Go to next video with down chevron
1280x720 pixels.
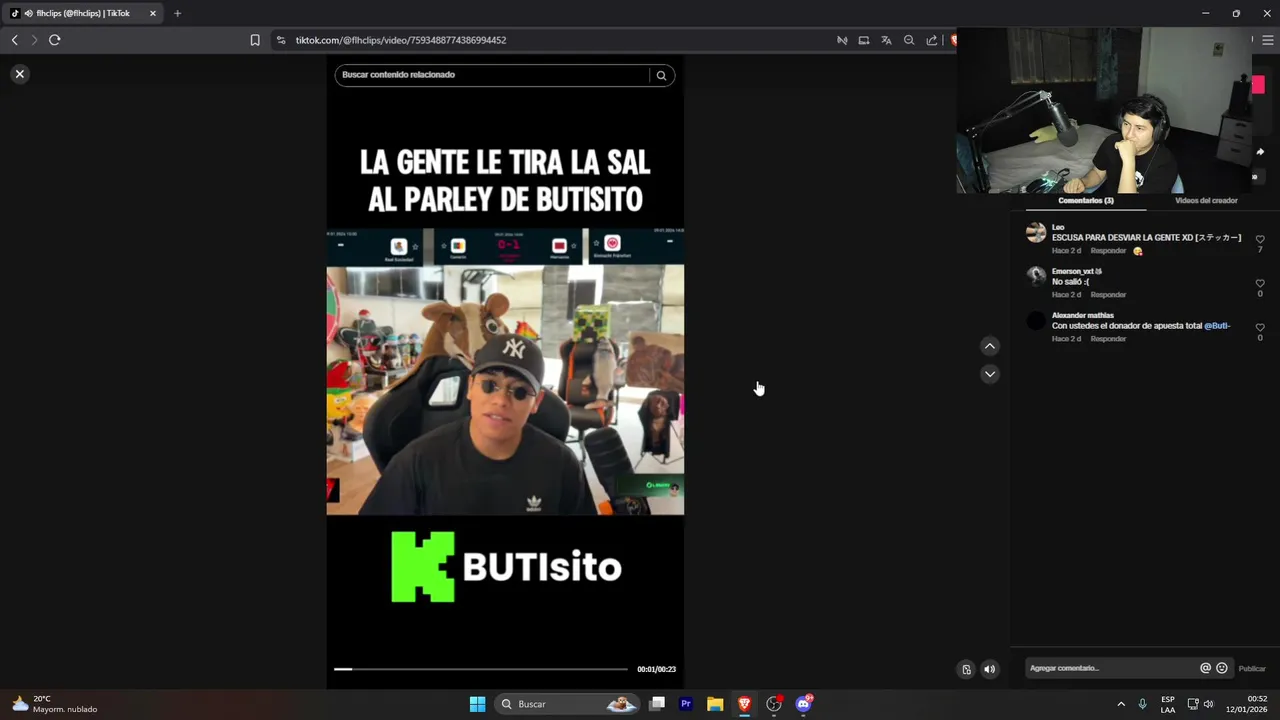click(x=990, y=374)
